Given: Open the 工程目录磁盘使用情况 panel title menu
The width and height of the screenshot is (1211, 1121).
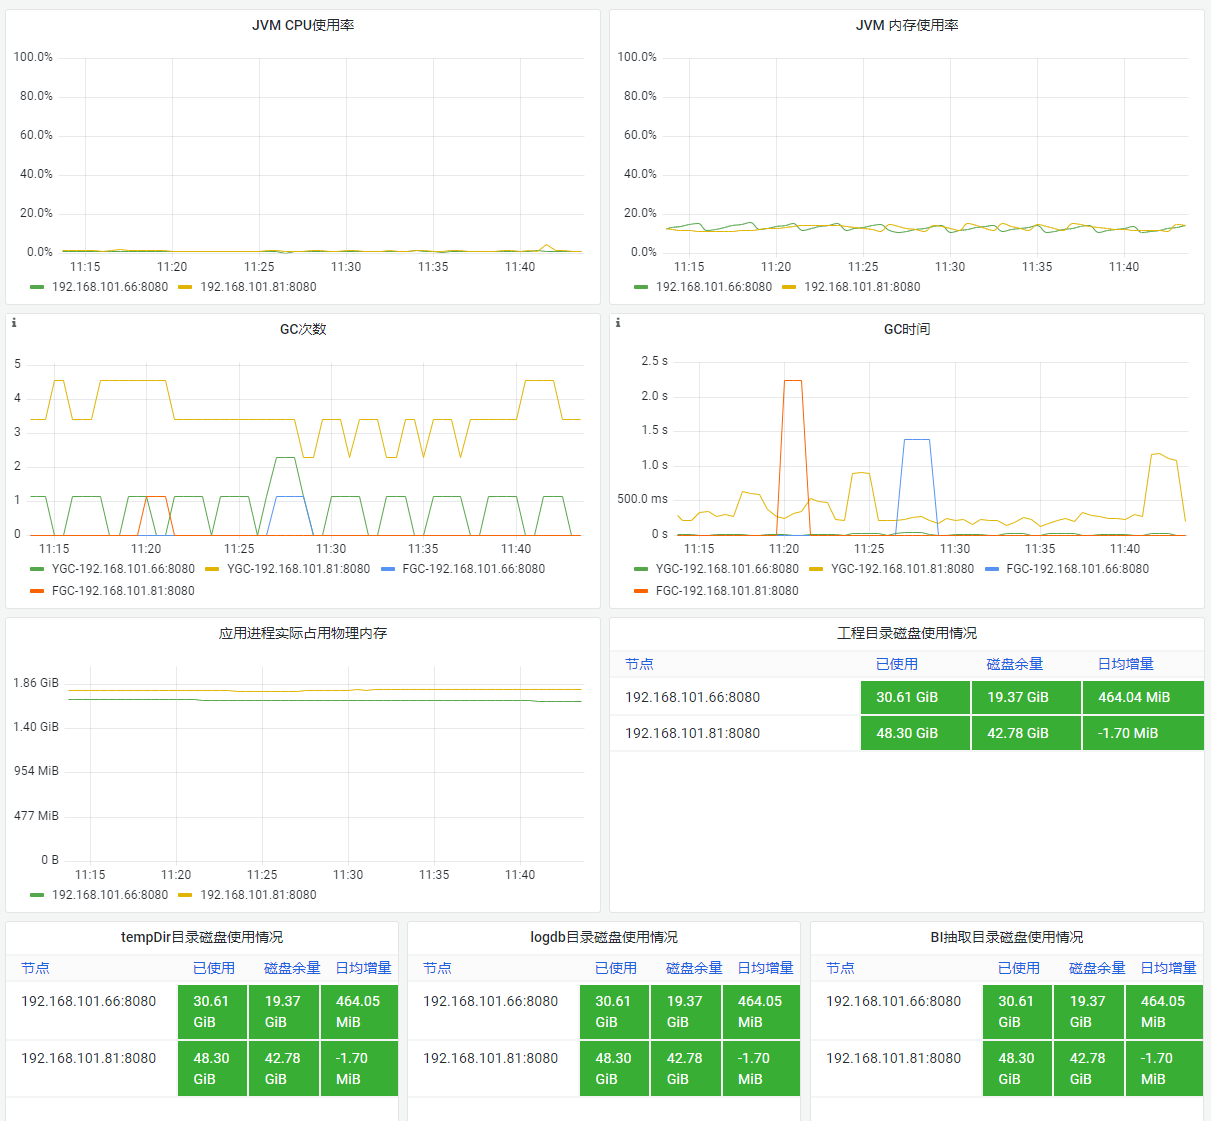Looking at the screenshot, I should point(907,633).
